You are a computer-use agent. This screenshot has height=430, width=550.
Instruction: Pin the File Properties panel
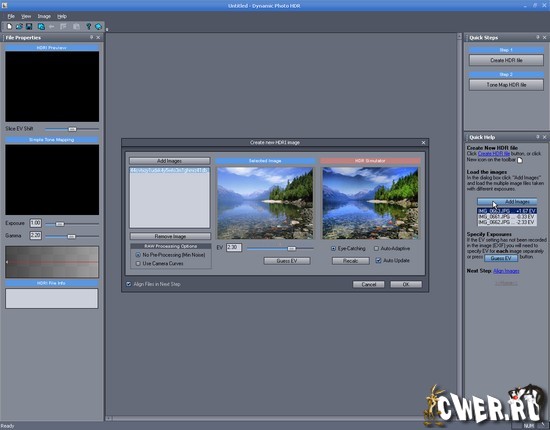coord(92,37)
